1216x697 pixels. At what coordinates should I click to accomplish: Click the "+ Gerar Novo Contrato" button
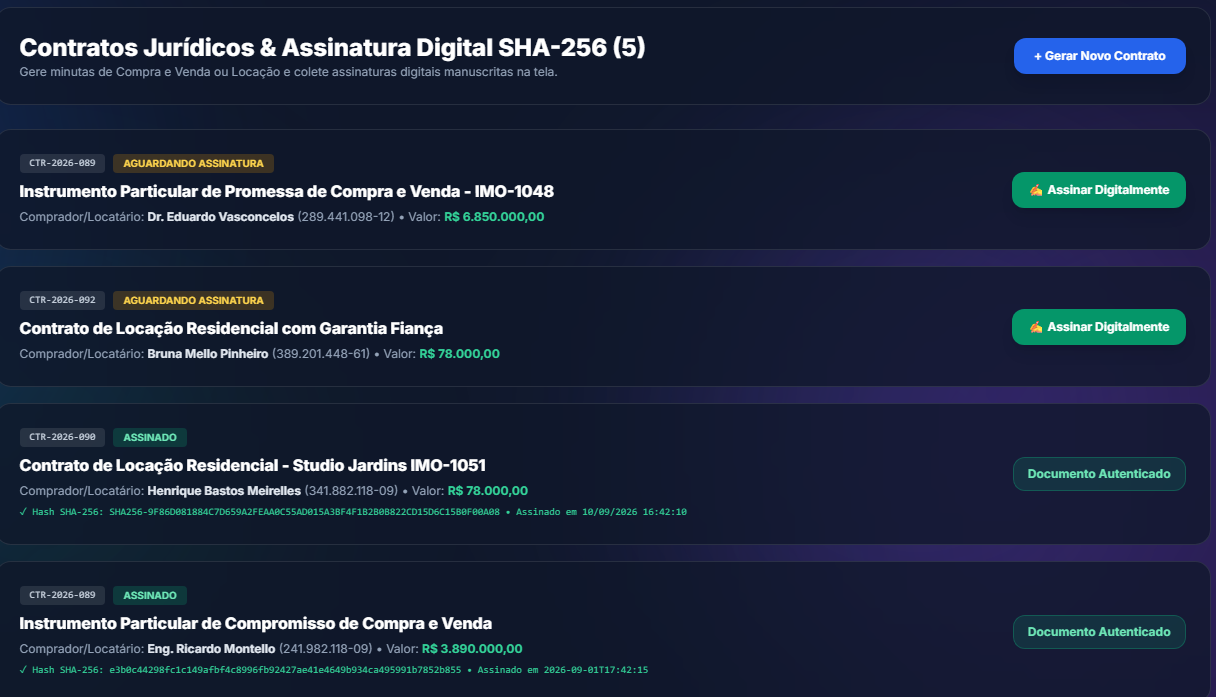pyautogui.click(x=1099, y=56)
